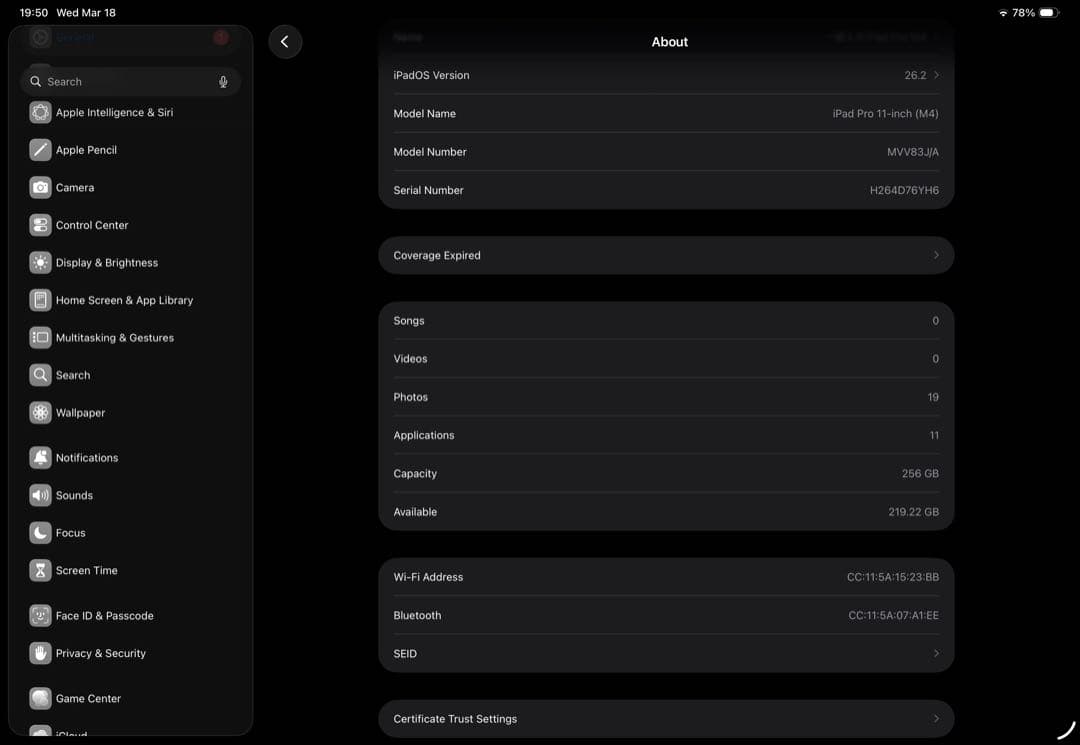The height and width of the screenshot is (745, 1080).
Task: Tap the Notifications bell icon
Action: [41, 457]
